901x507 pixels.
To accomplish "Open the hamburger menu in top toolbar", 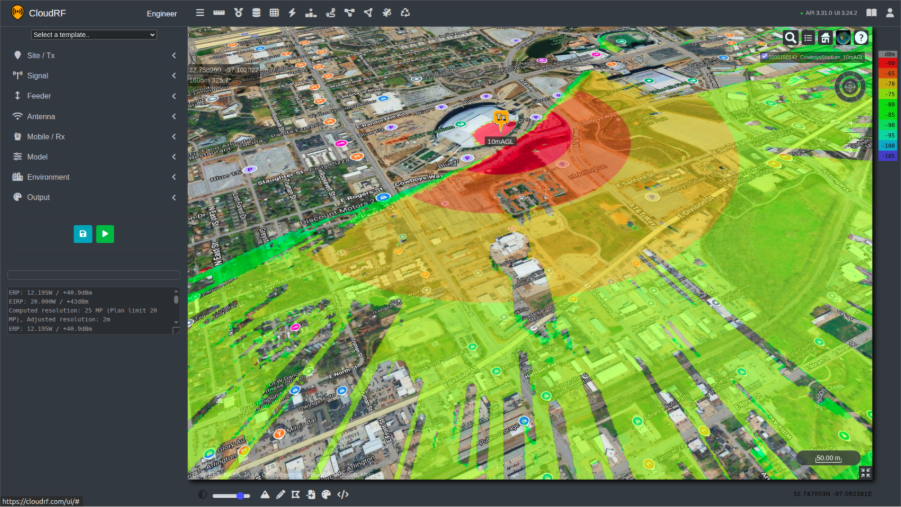I will tap(200, 13).
